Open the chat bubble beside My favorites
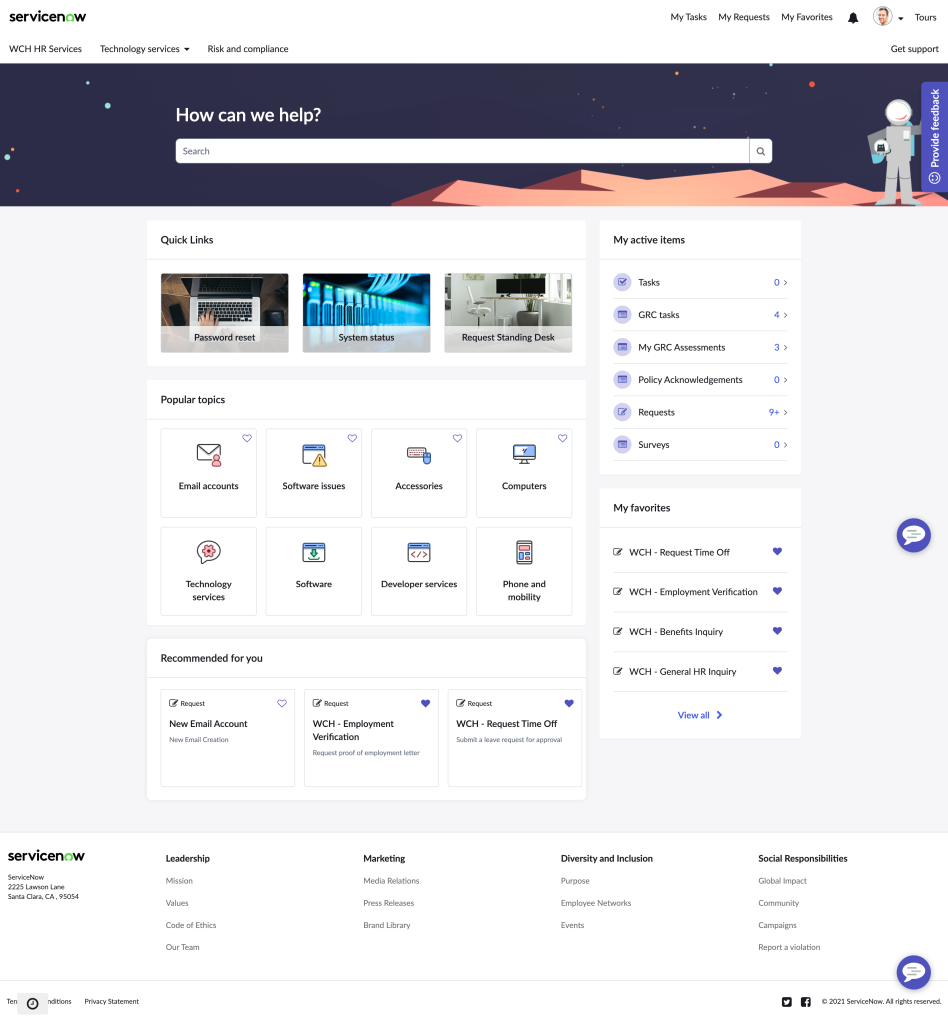Screen dimensions: 948x1024 pos(913,536)
